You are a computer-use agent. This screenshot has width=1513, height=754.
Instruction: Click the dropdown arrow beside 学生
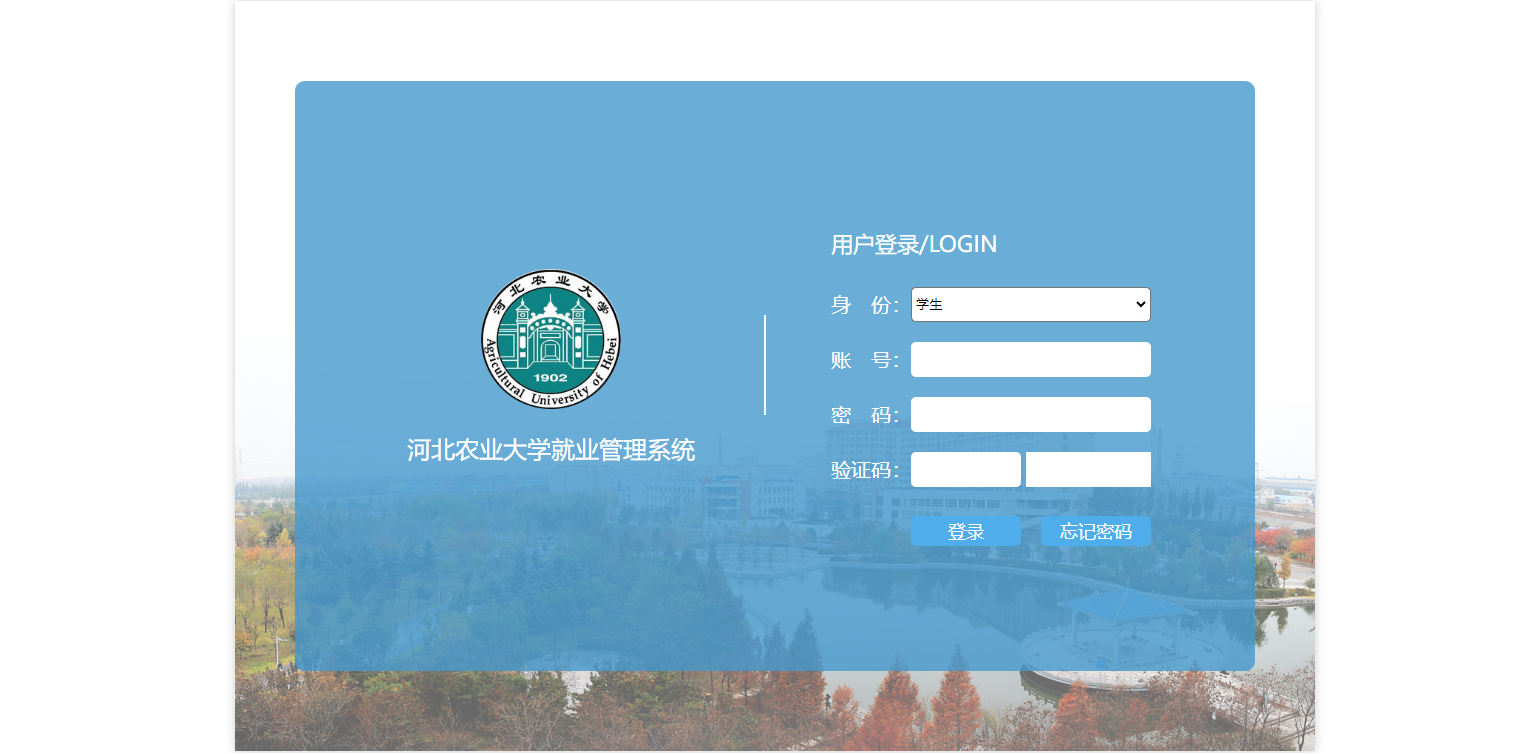[x=1140, y=305]
